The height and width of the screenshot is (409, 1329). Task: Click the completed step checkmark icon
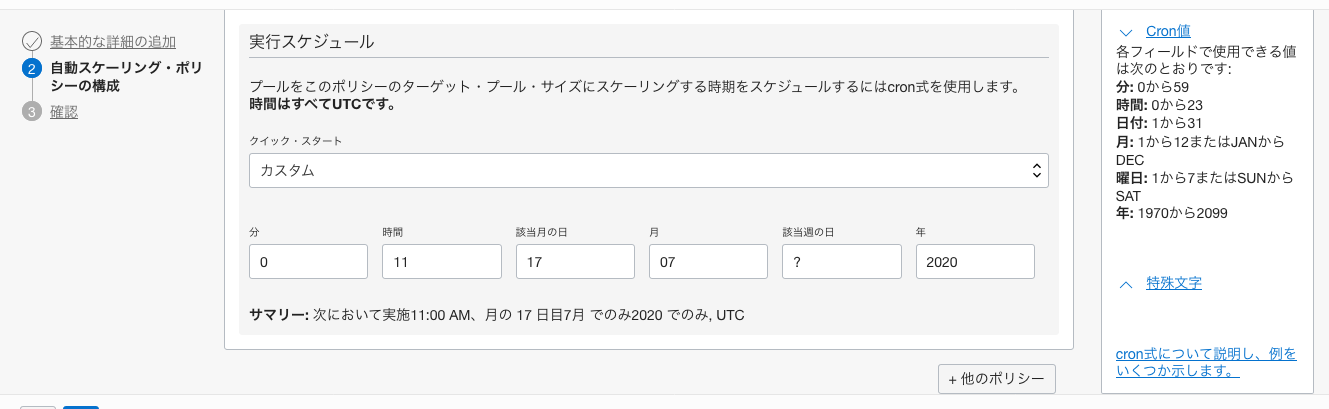tap(31, 42)
